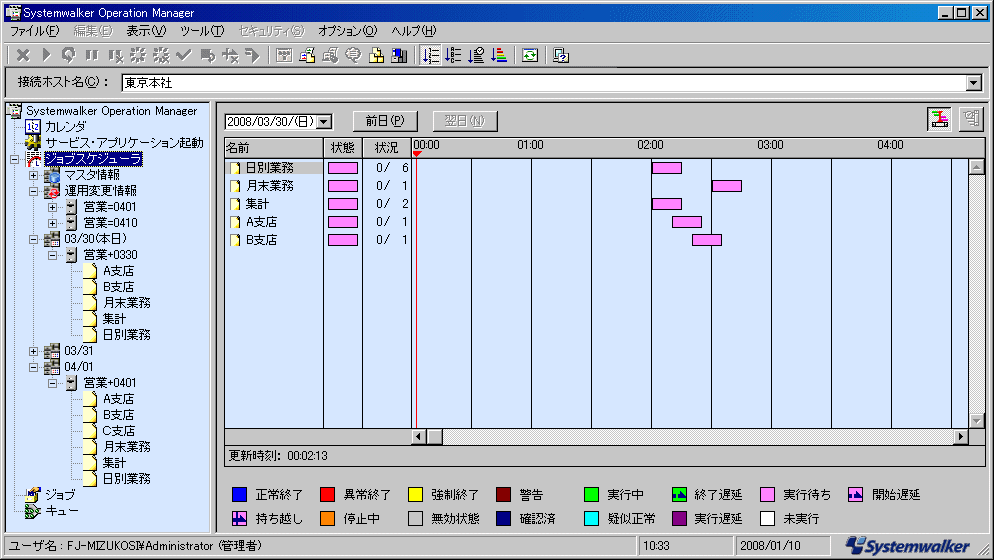Collapse the 03/30(本日) tree node
994x560 pixels.
tap(34, 239)
